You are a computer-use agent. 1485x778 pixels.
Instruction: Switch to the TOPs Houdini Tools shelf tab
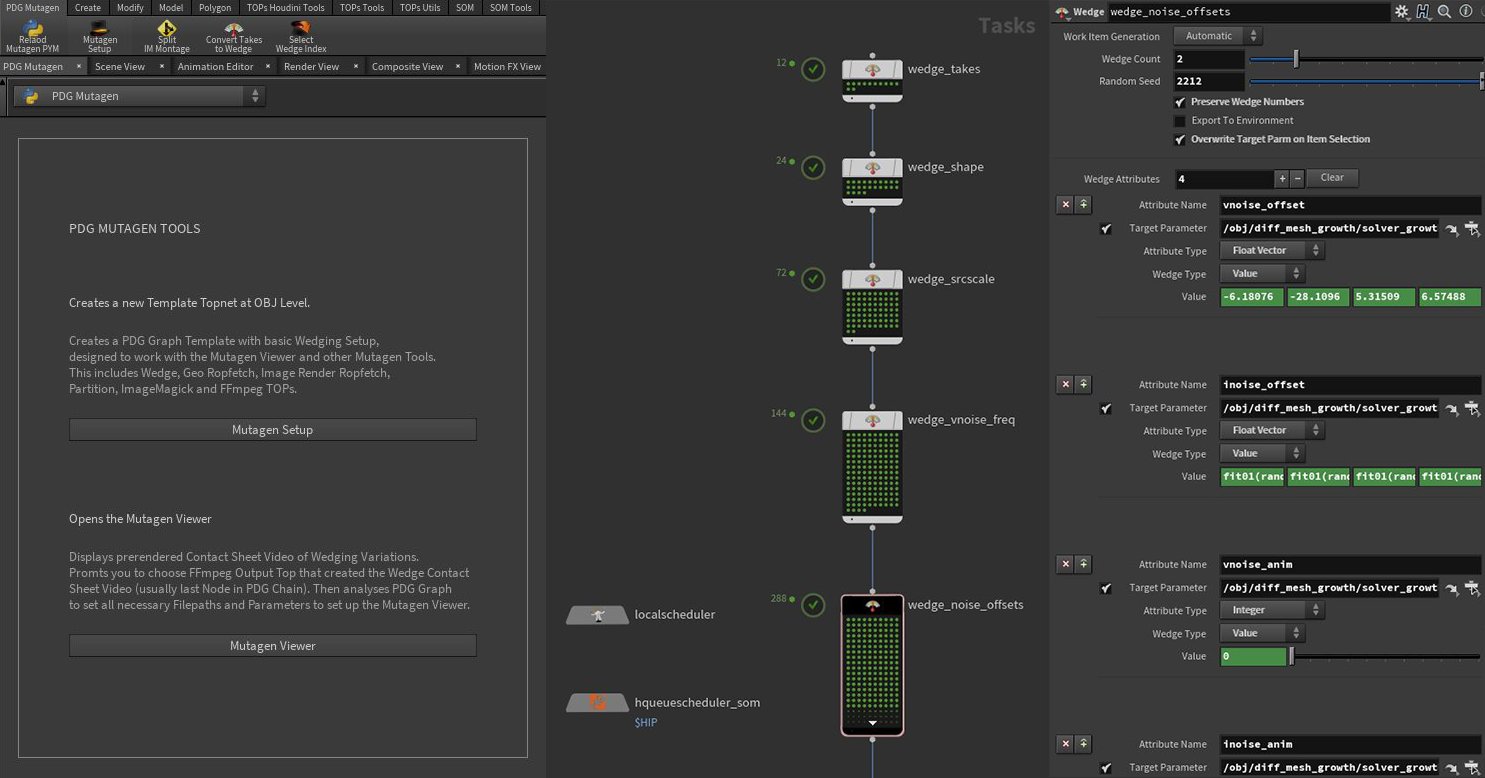click(285, 8)
